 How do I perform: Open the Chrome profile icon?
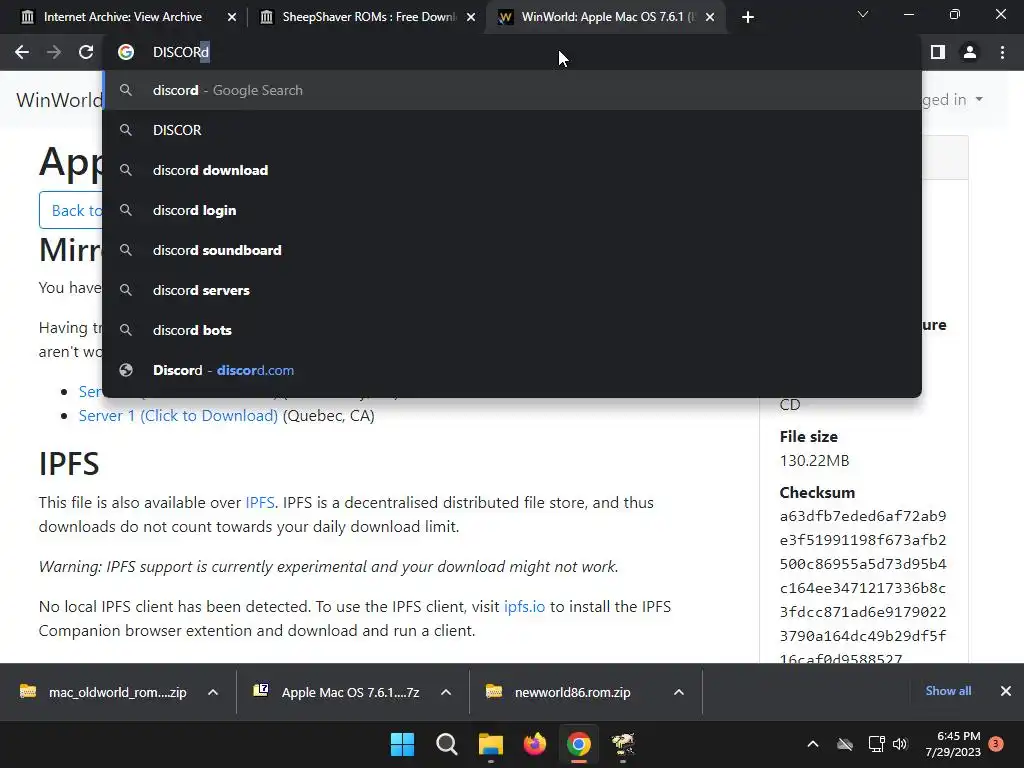970,52
